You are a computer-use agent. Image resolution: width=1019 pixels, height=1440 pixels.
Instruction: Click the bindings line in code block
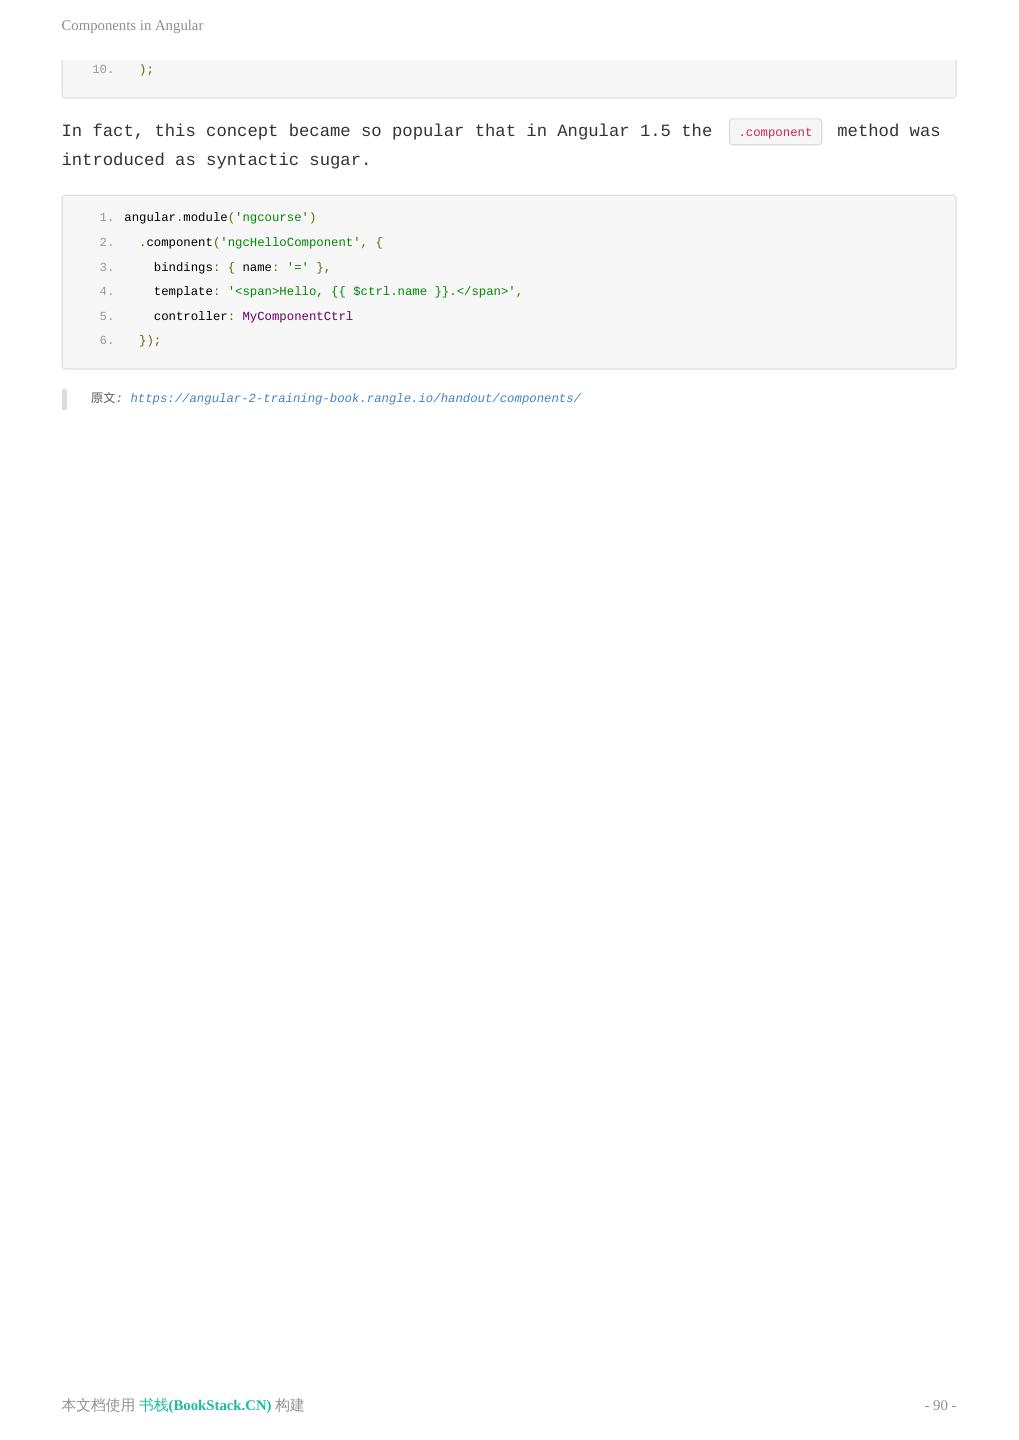coord(241,267)
